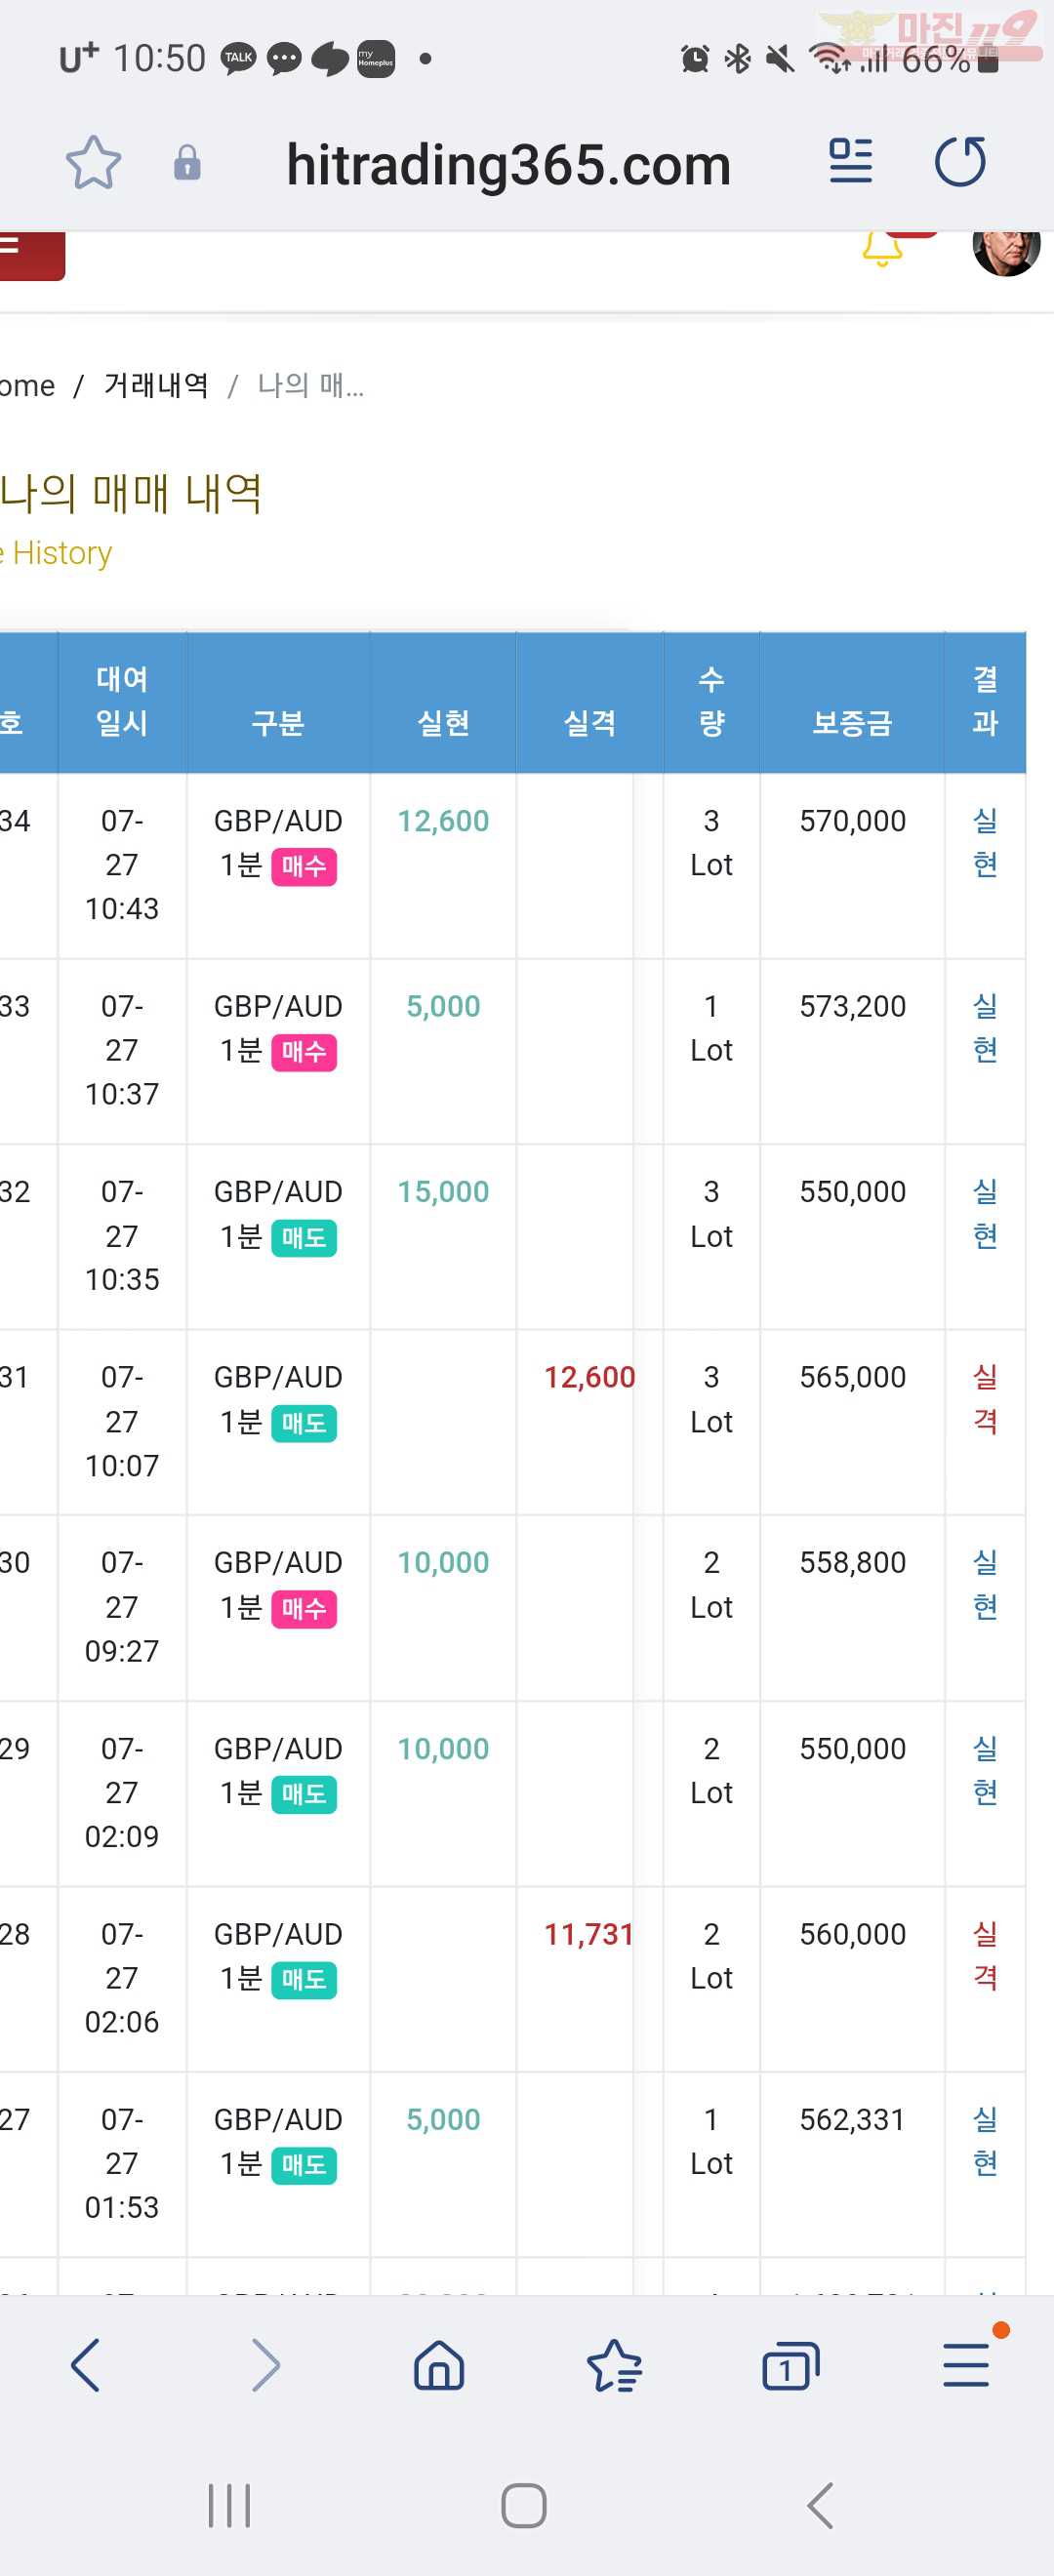Go to browser home with the house icon
1054x2576 pixels.
[439, 2366]
